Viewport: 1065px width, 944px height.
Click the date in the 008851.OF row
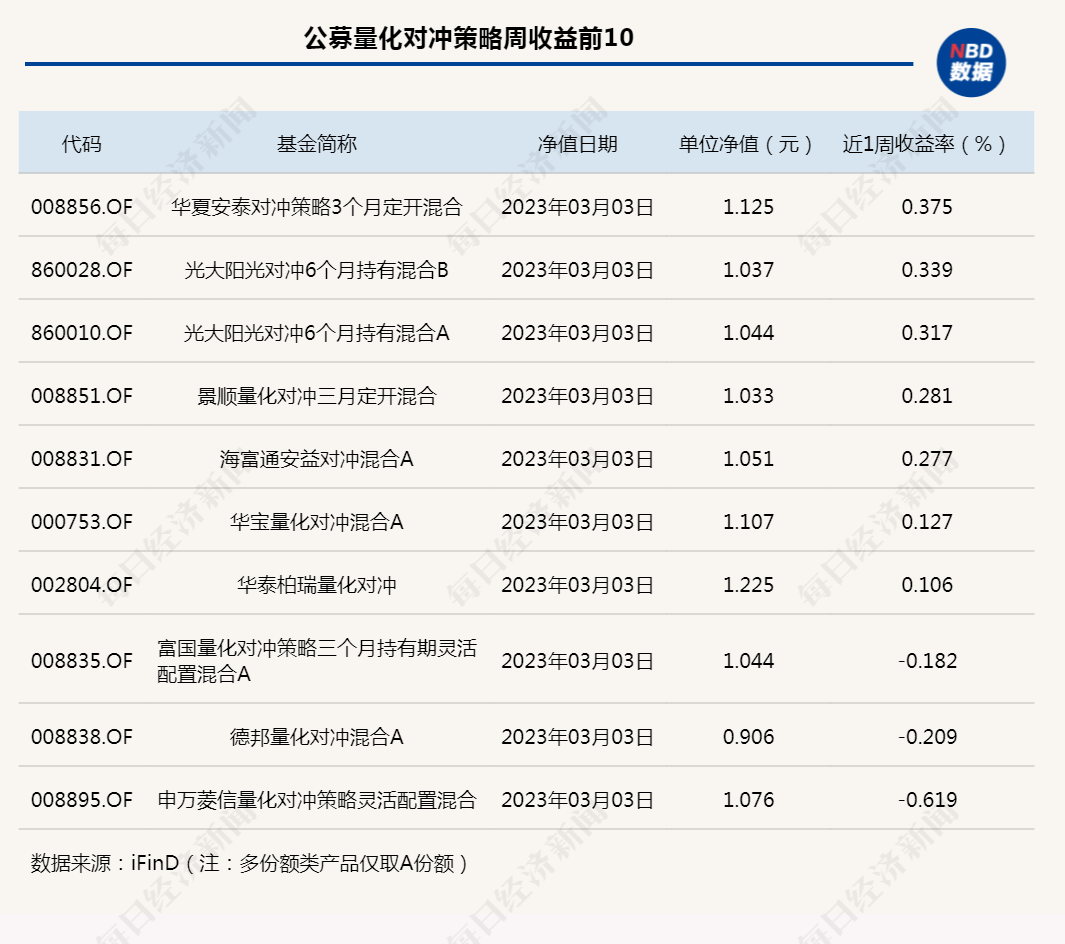point(577,396)
